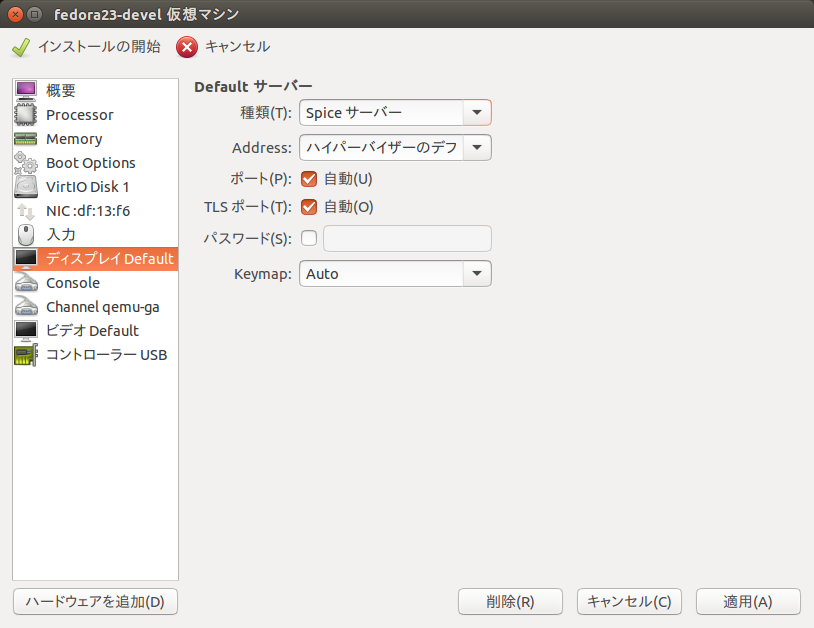Click the 適用(A) button
This screenshot has width=814, height=628.
[x=748, y=602]
